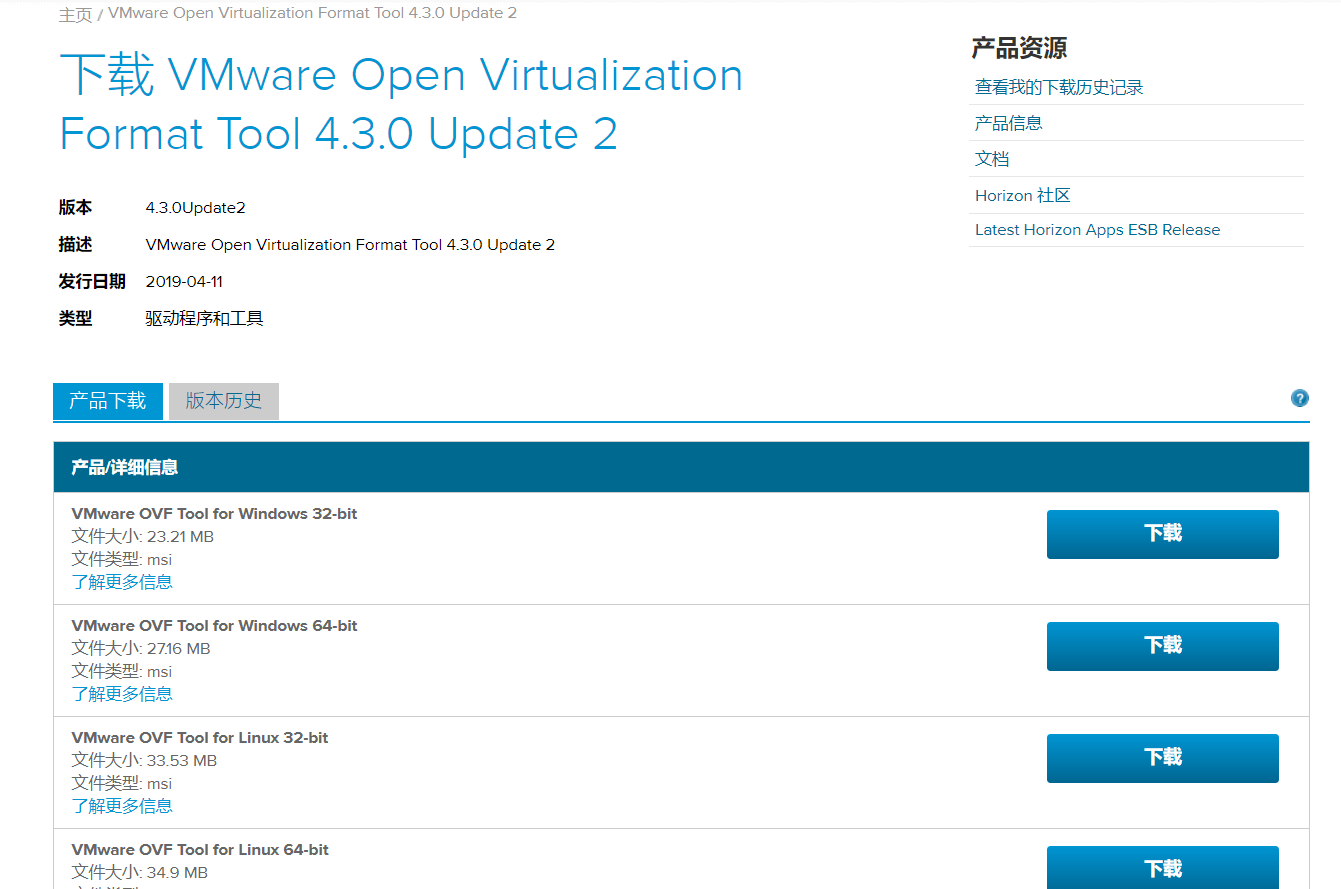1341x889 pixels.
Task: Select file size text 33.53 MB
Action: coord(181,761)
